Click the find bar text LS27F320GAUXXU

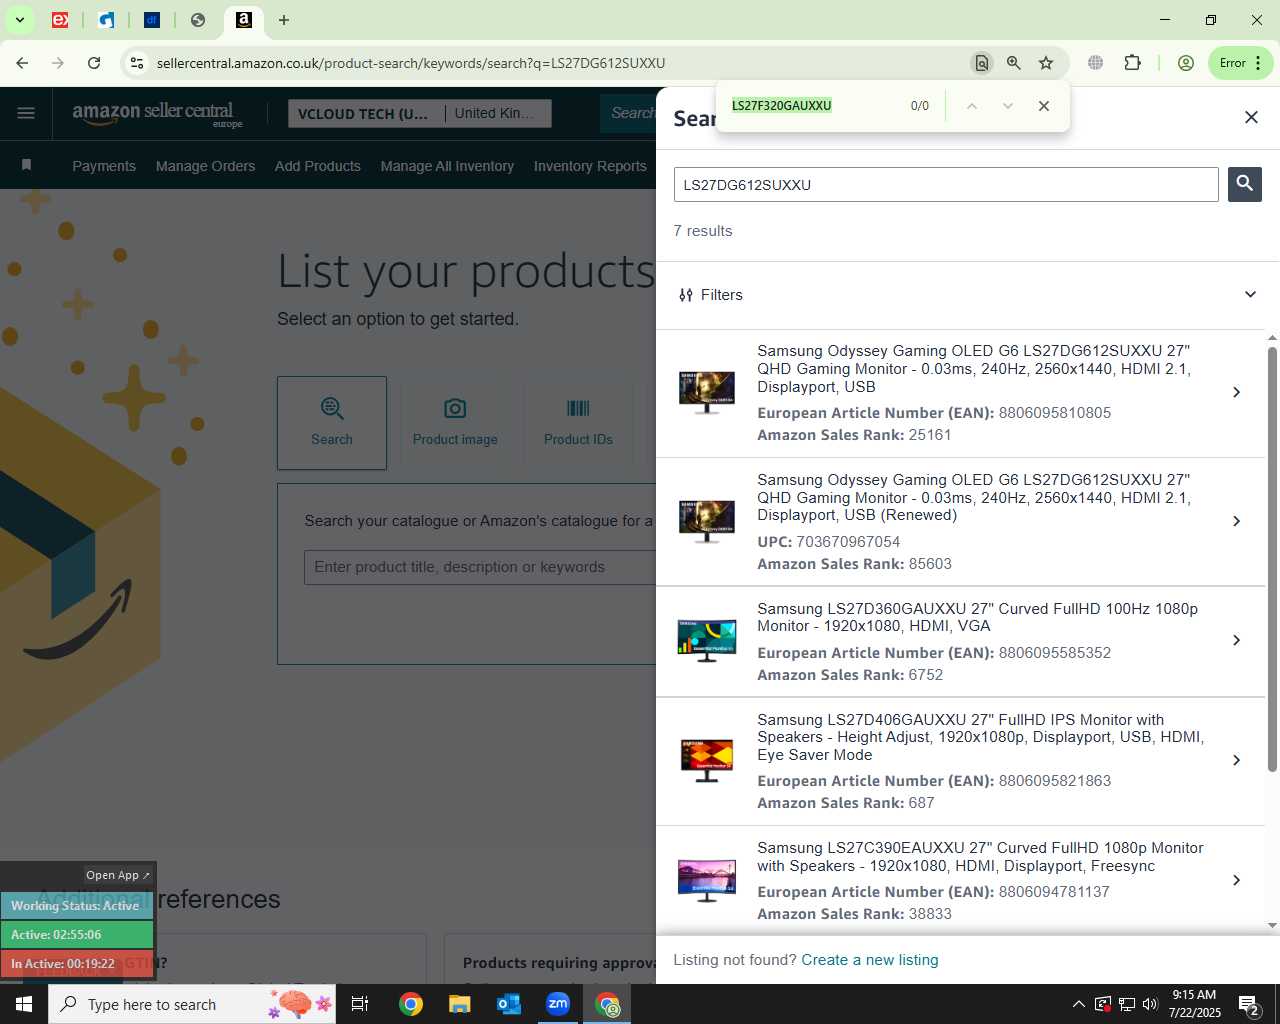[781, 106]
